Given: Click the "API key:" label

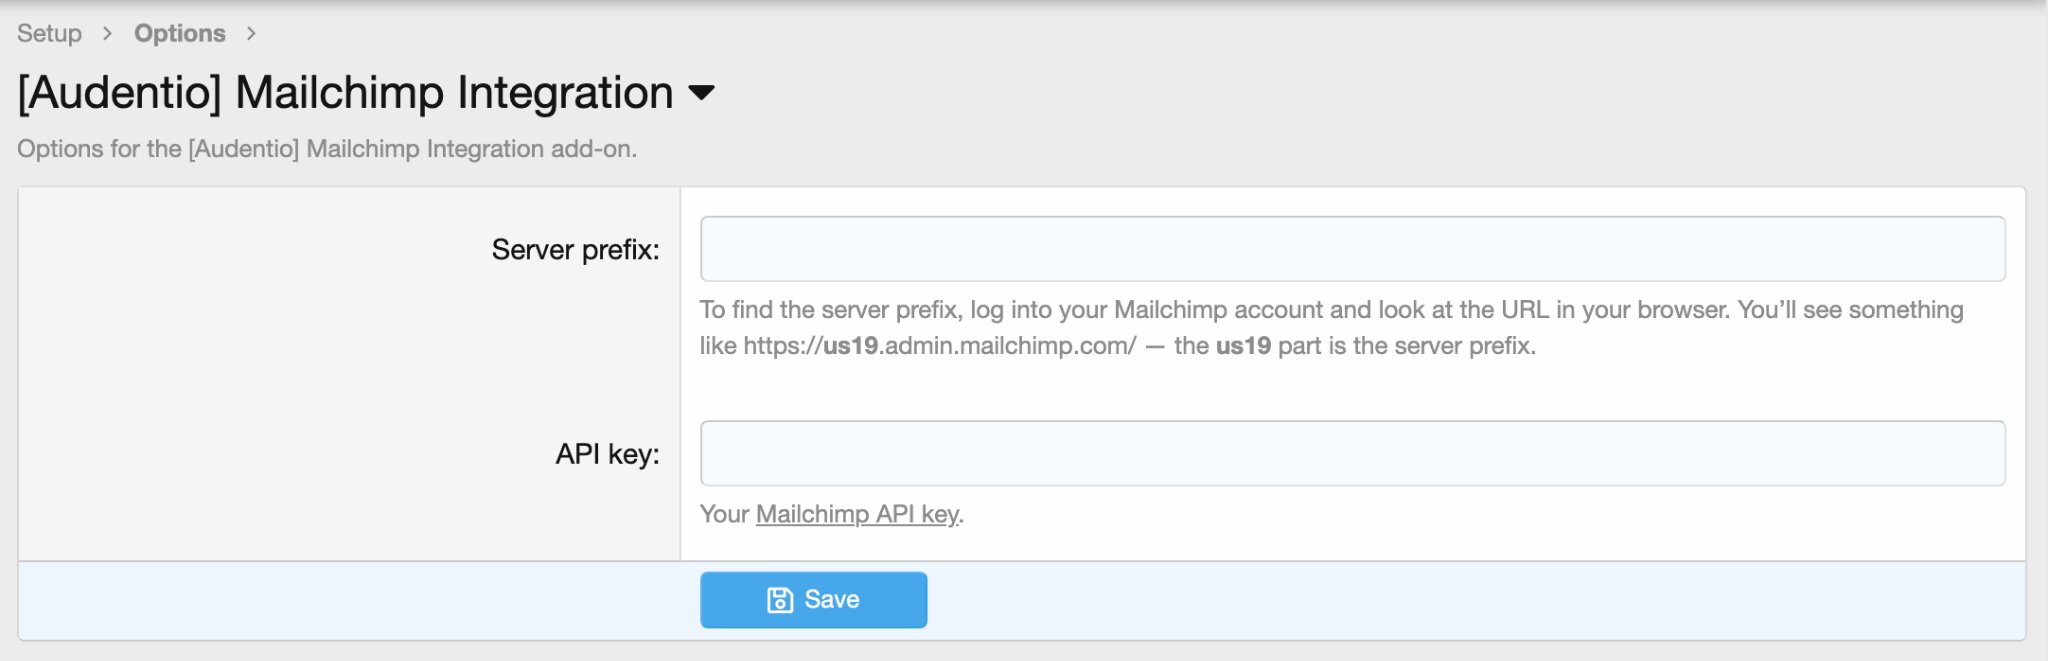Looking at the screenshot, I should (x=607, y=454).
